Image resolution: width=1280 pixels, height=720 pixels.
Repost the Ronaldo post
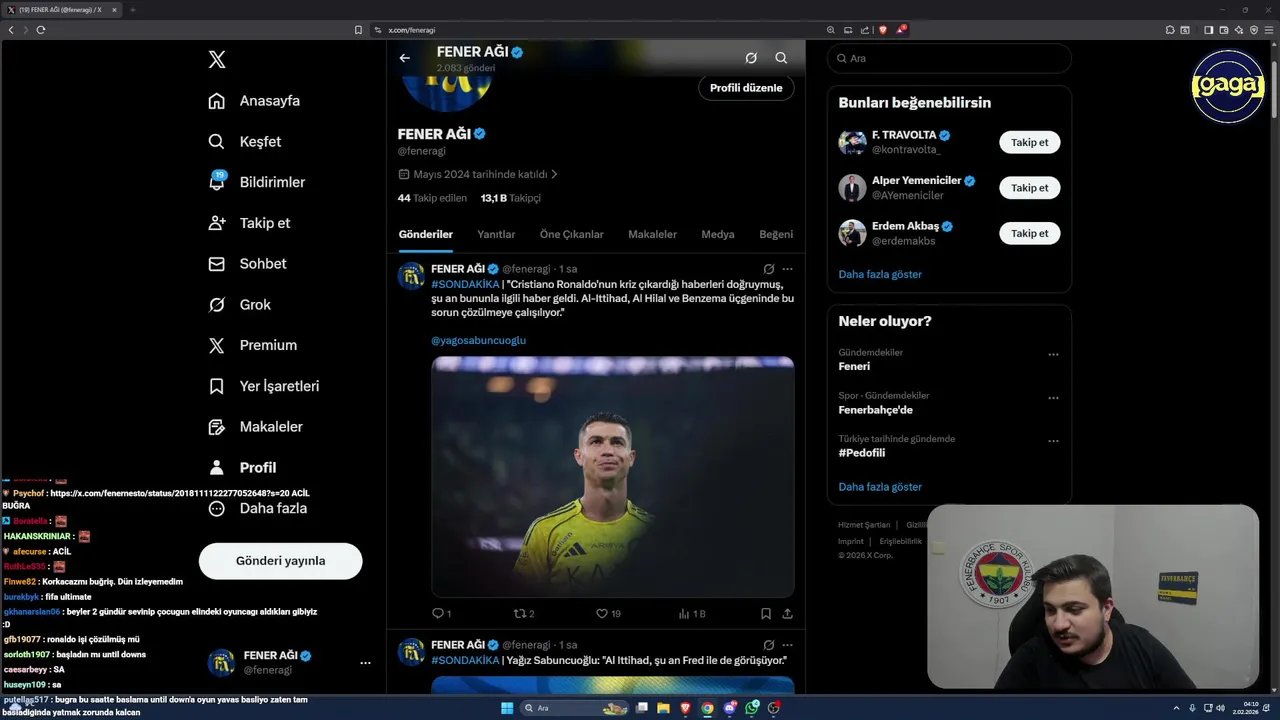point(523,613)
